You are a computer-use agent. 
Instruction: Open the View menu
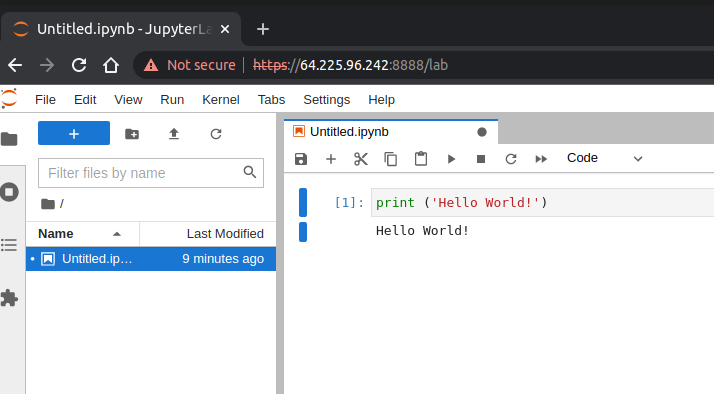pos(128,100)
